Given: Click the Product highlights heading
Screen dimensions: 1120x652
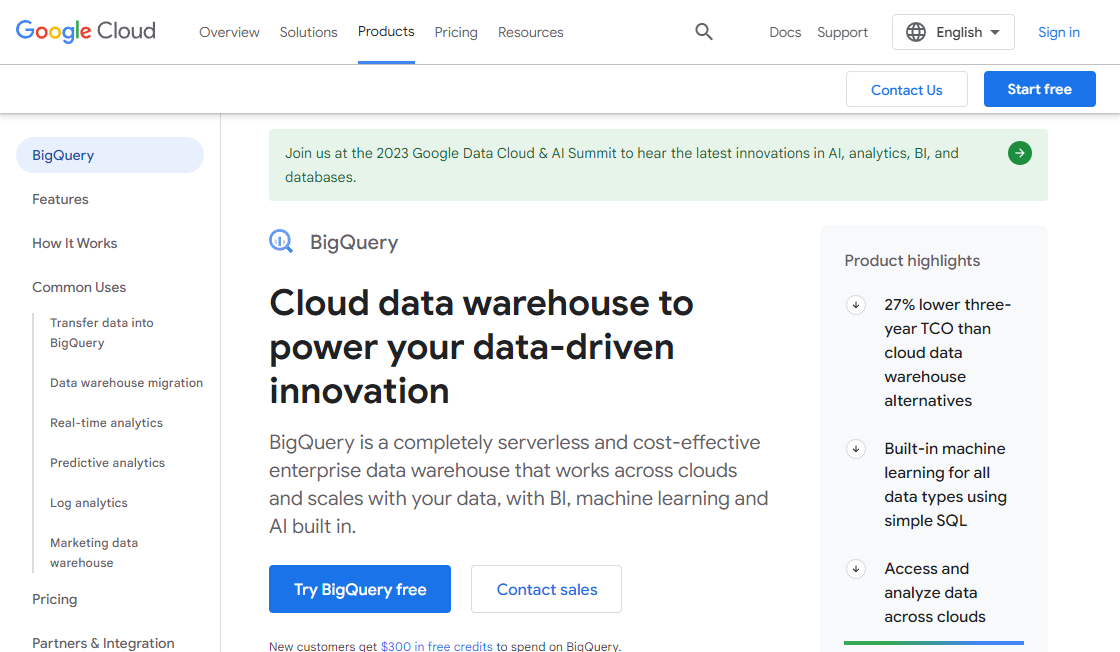Looking at the screenshot, I should 912,261.
